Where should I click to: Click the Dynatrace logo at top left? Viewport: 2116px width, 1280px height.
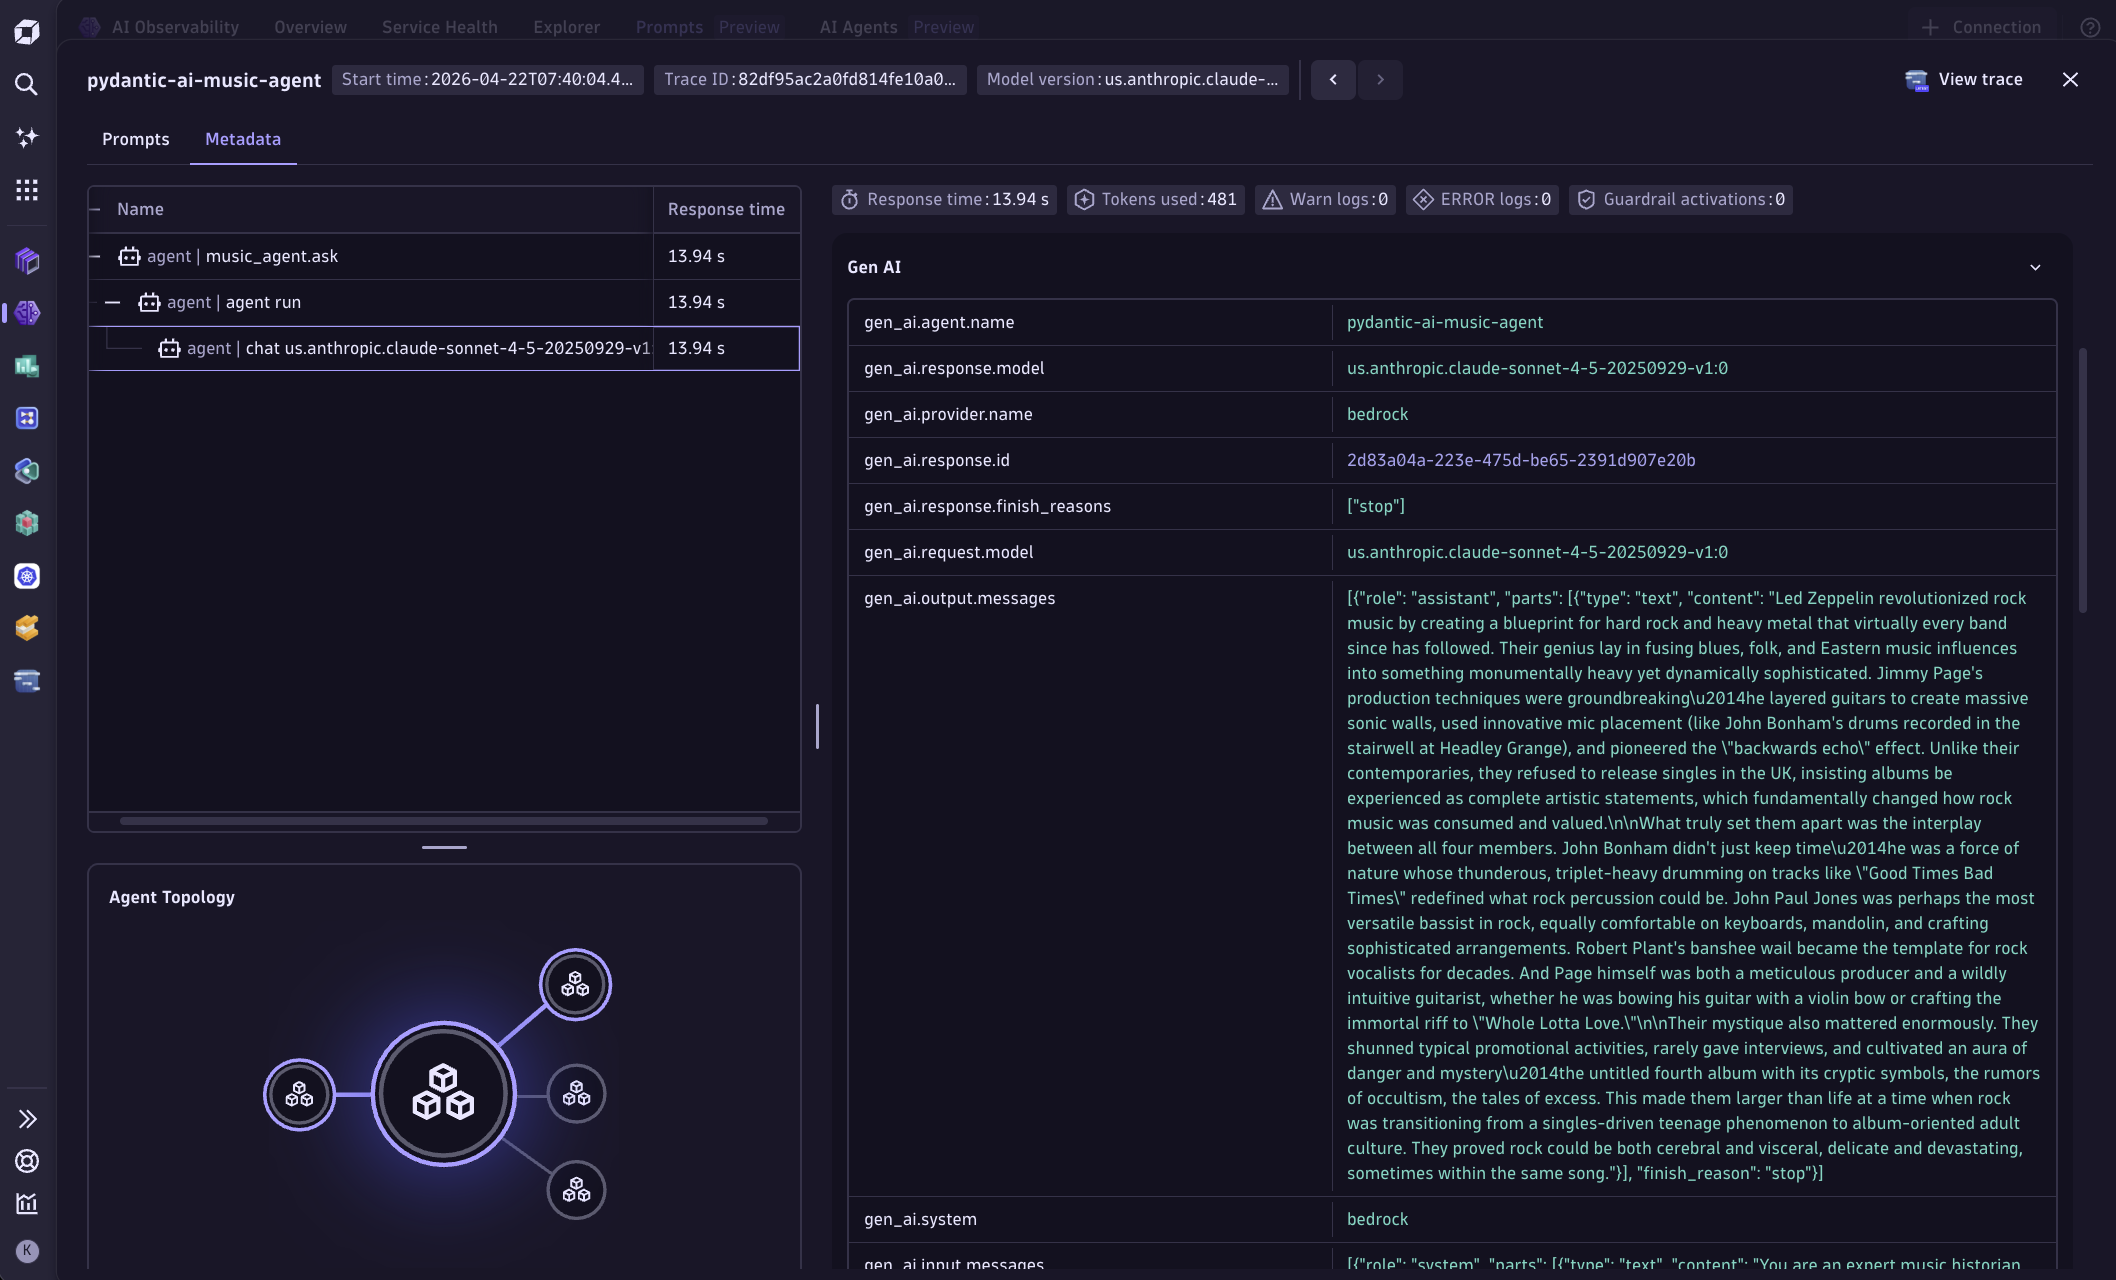27,31
